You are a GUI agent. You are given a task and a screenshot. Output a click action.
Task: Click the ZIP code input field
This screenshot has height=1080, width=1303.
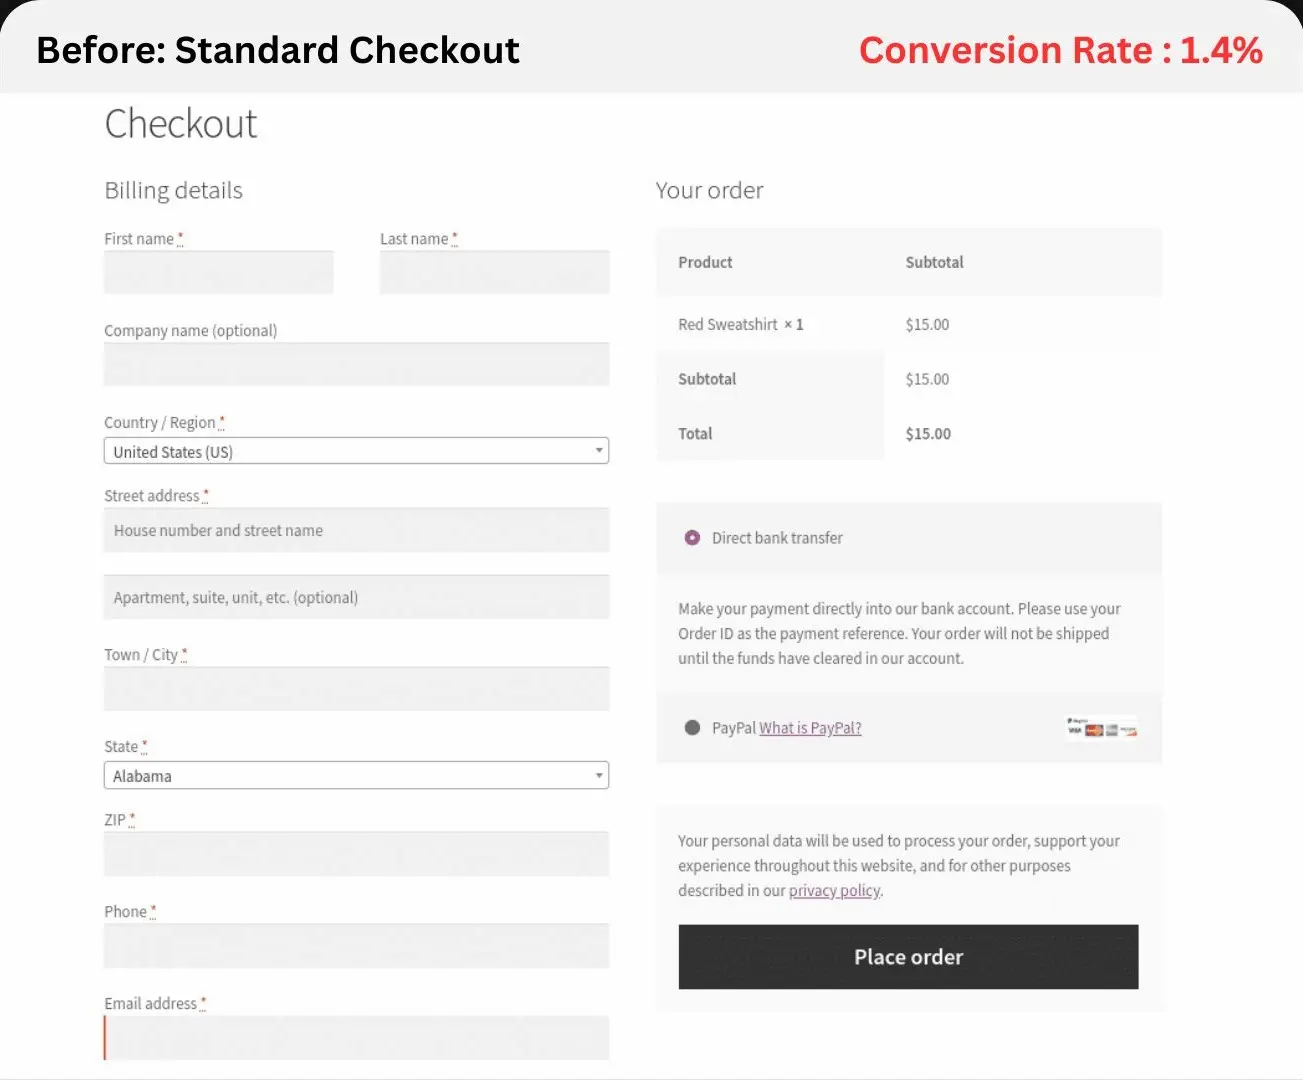click(x=356, y=854)
